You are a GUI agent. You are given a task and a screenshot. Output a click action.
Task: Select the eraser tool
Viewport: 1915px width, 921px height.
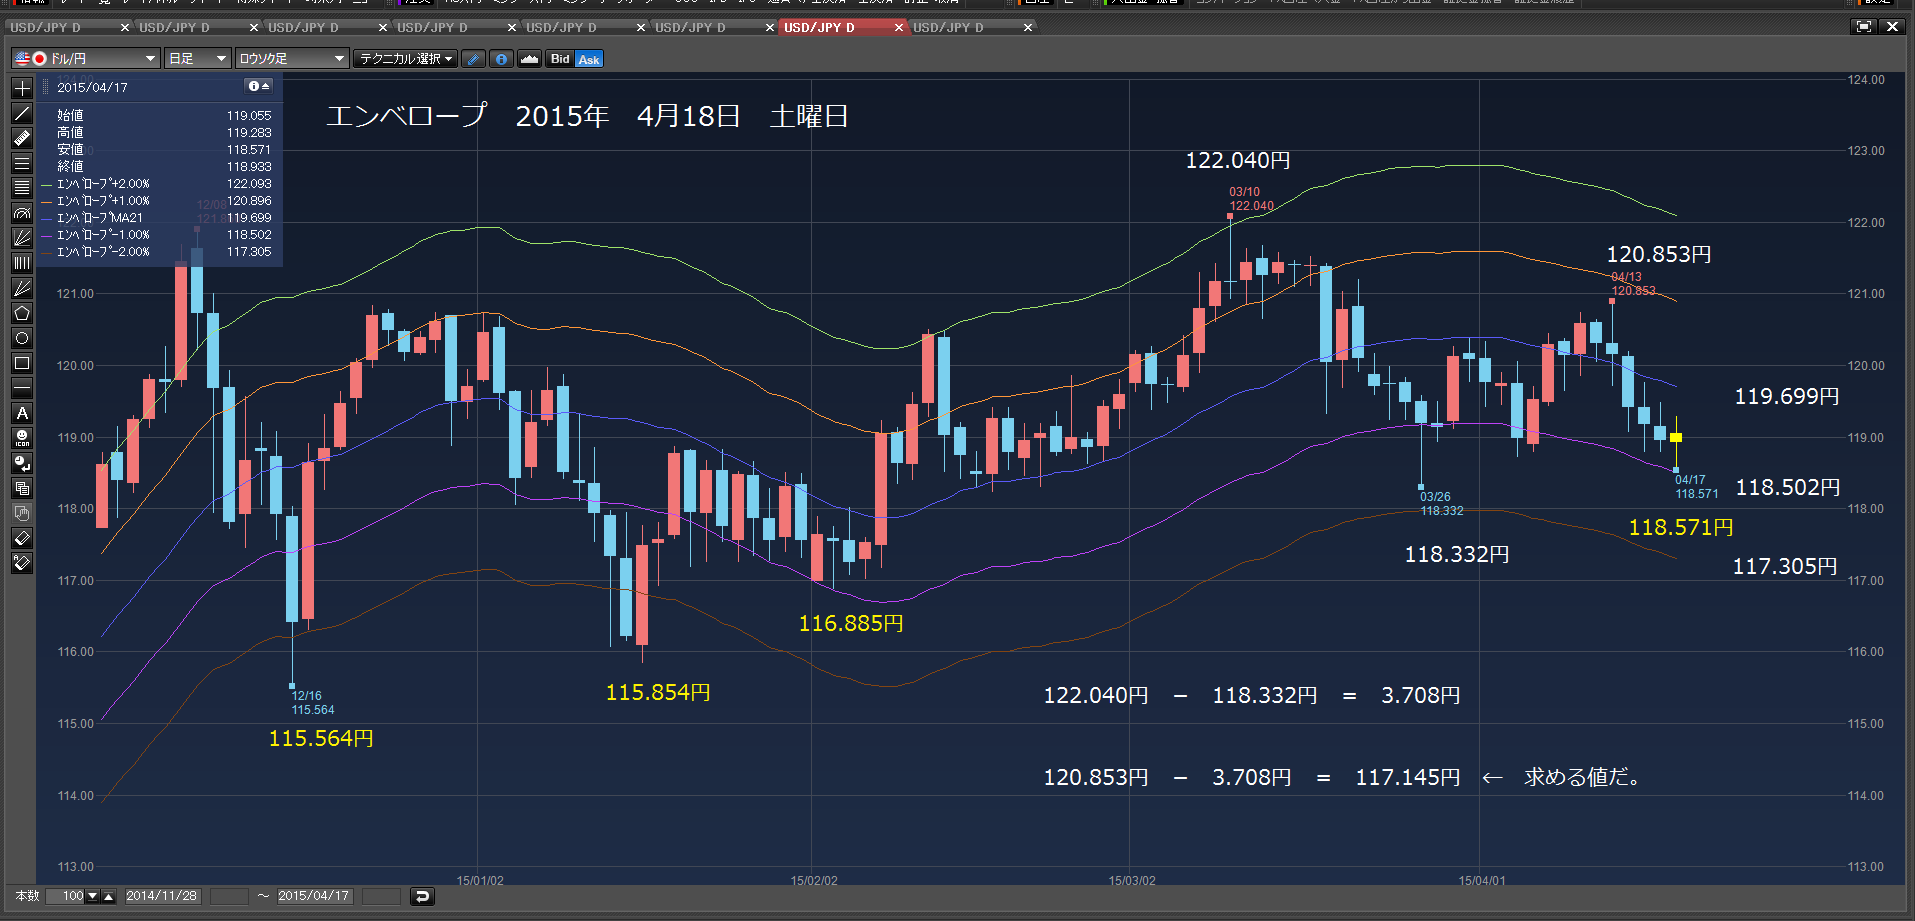(x=22, y=538)
